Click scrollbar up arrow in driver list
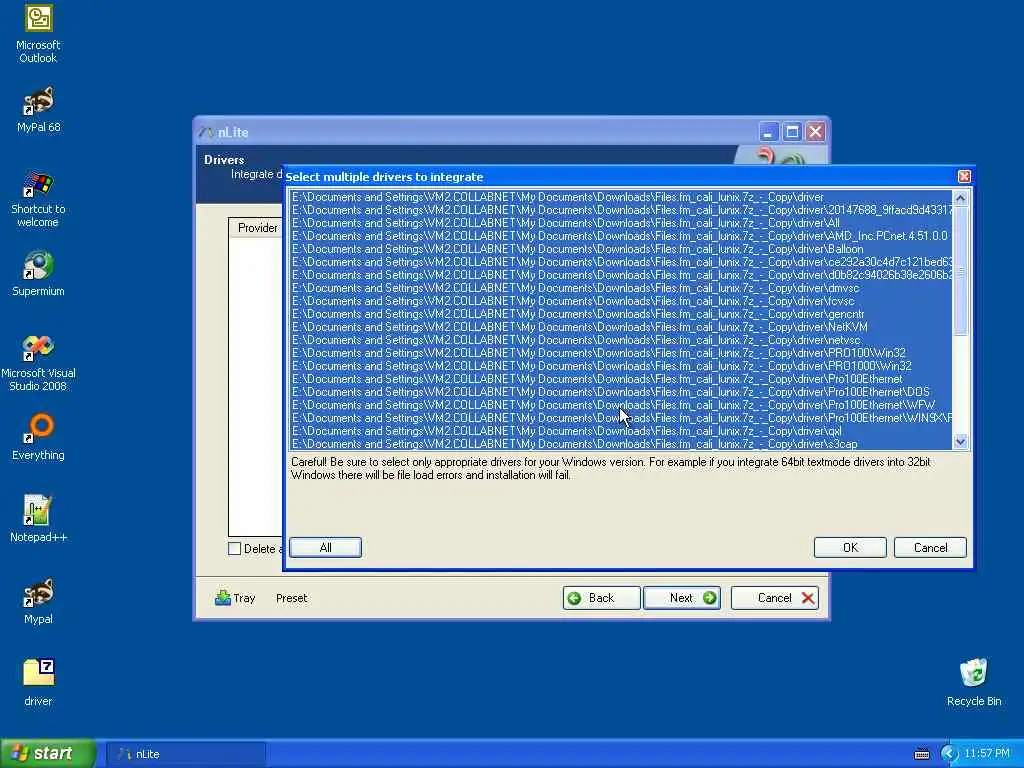Screen dimensions: 1024x768 coord(960,198)
